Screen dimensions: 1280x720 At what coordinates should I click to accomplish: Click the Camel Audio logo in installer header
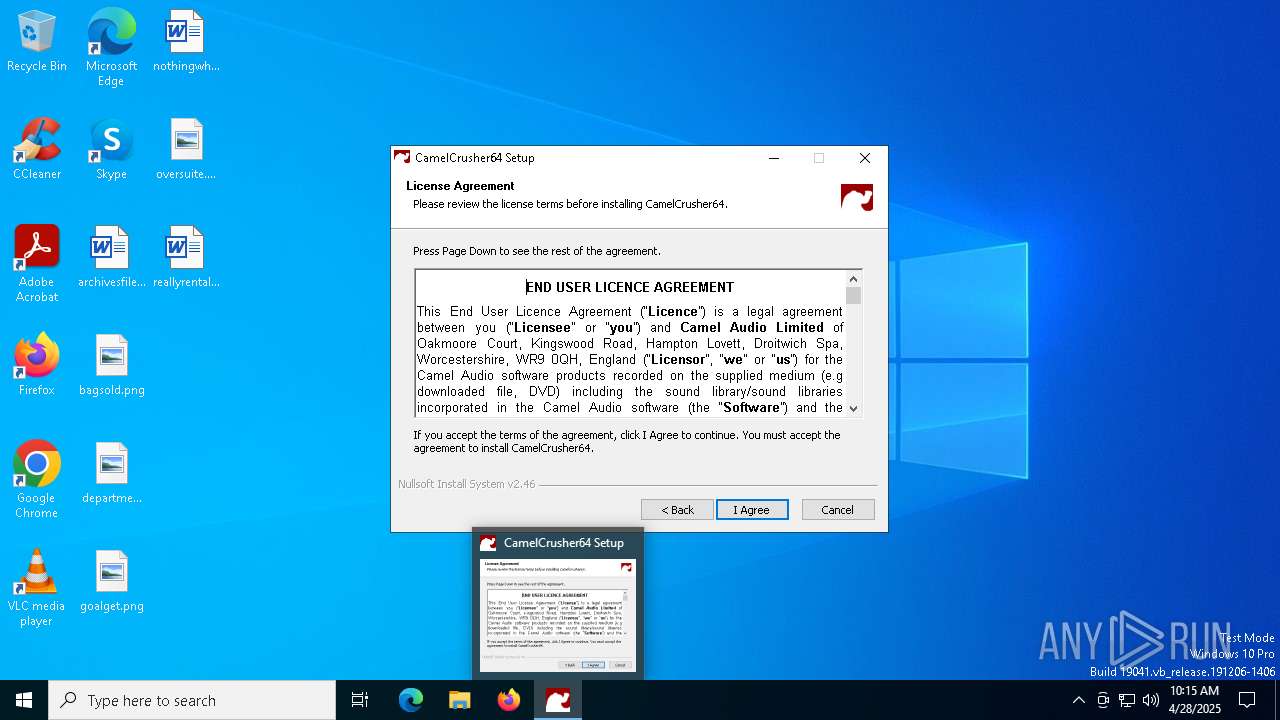coord(857,197)
